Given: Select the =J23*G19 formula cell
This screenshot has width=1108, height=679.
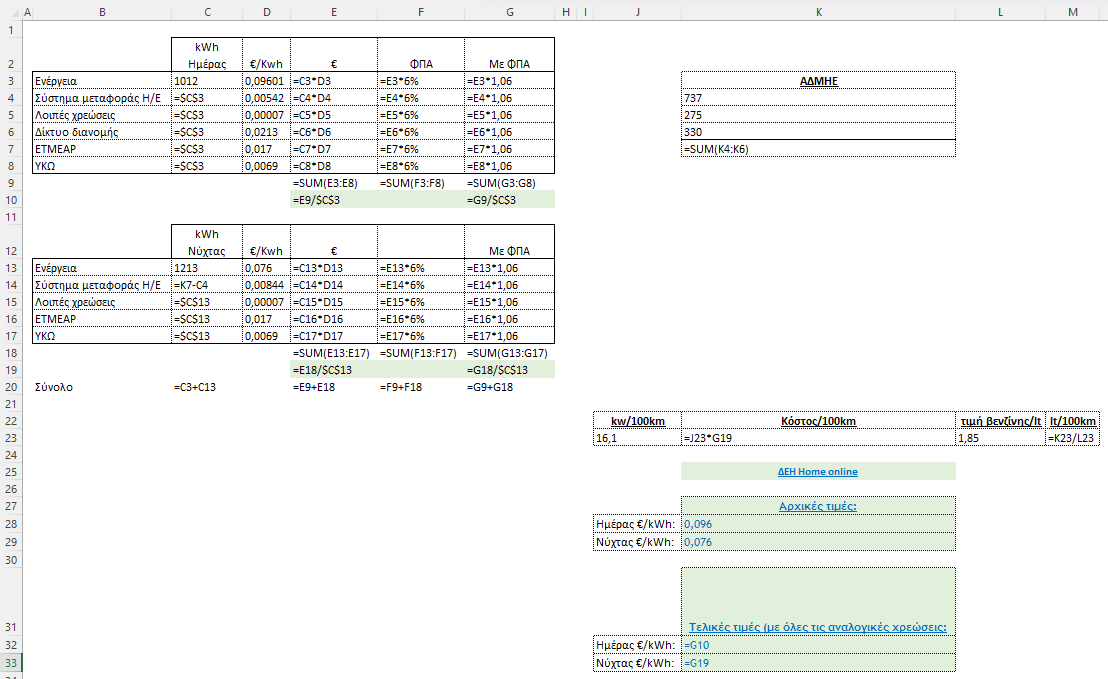Looking at the screenshot, I should pyautogui.click(x=818, y=438).
